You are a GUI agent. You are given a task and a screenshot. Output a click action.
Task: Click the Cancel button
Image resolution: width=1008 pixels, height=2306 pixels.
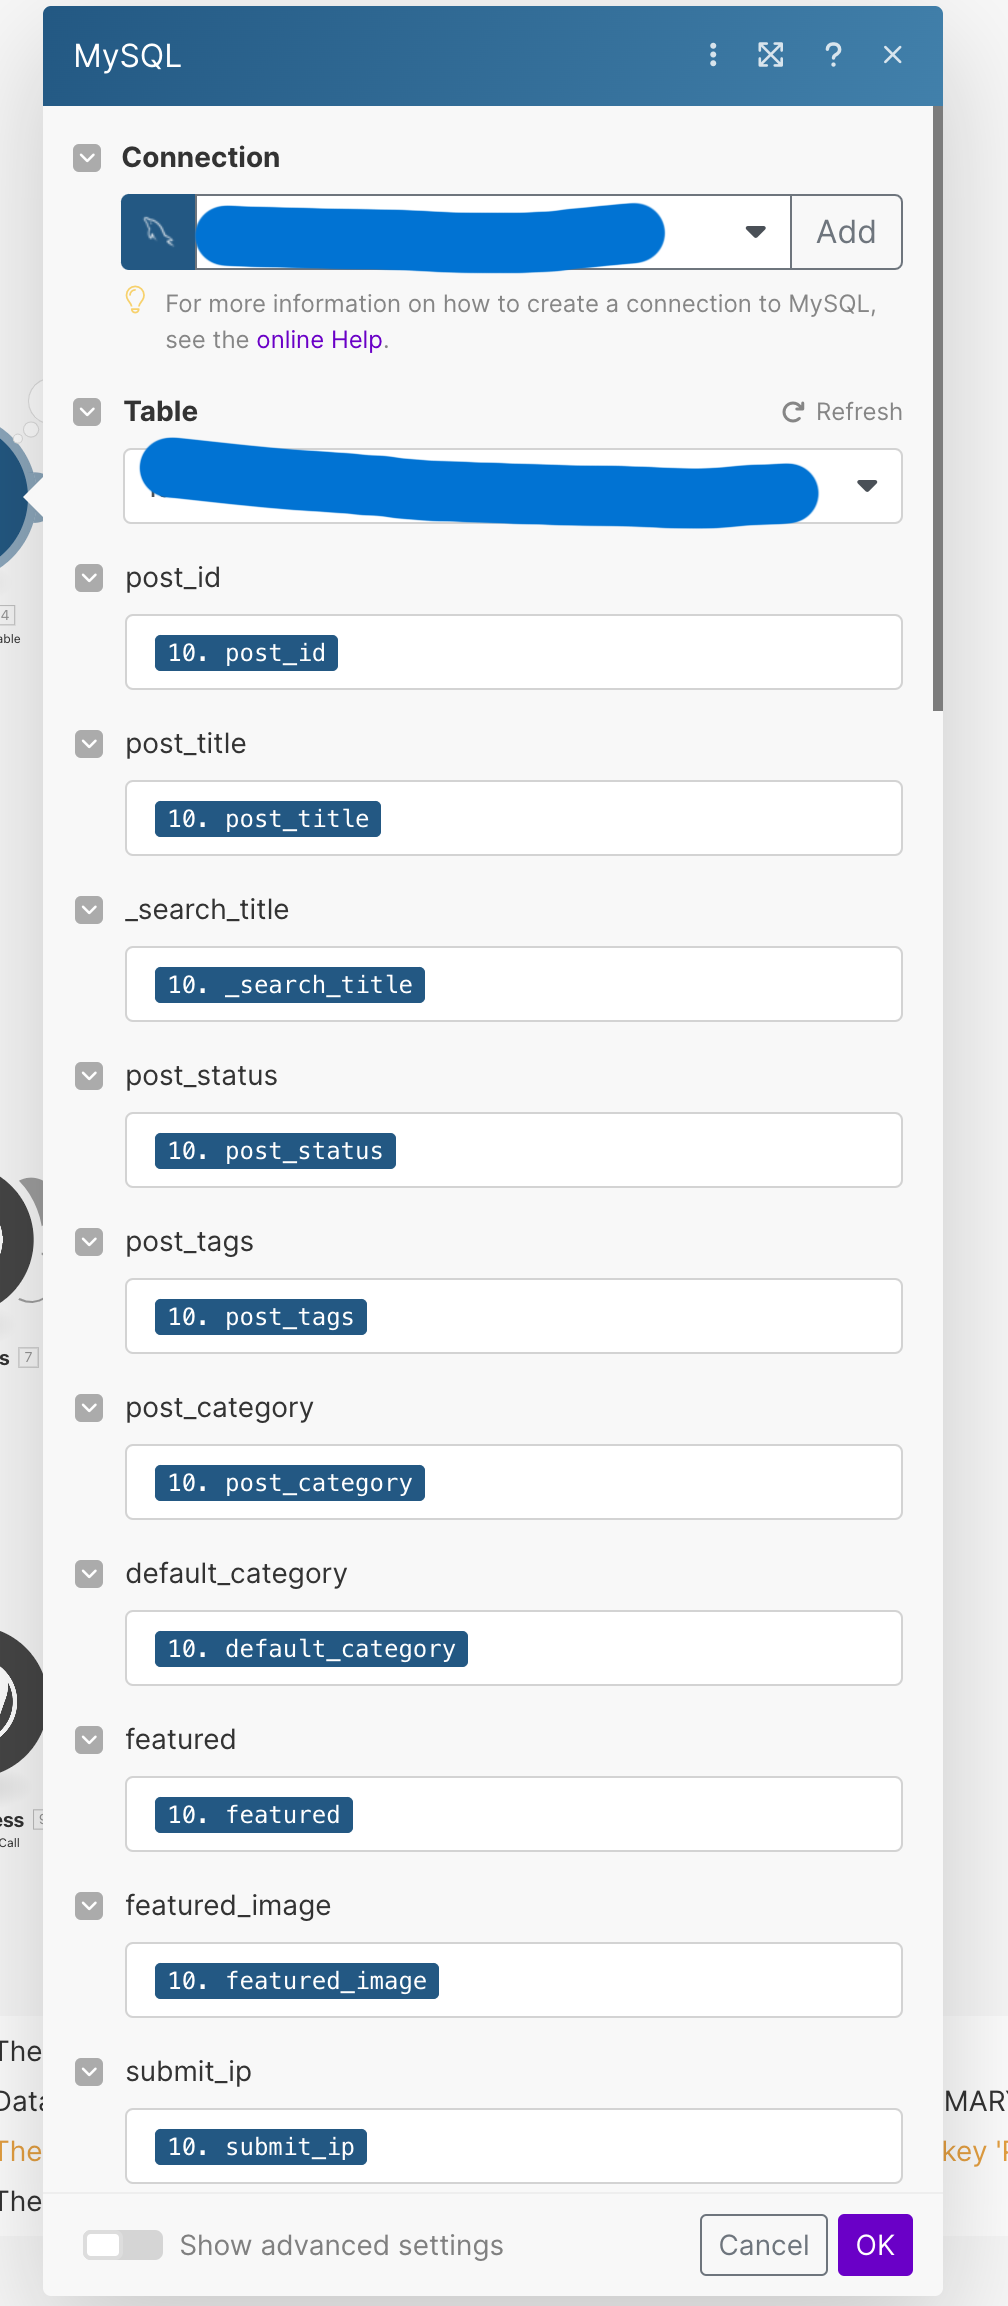763,2245
